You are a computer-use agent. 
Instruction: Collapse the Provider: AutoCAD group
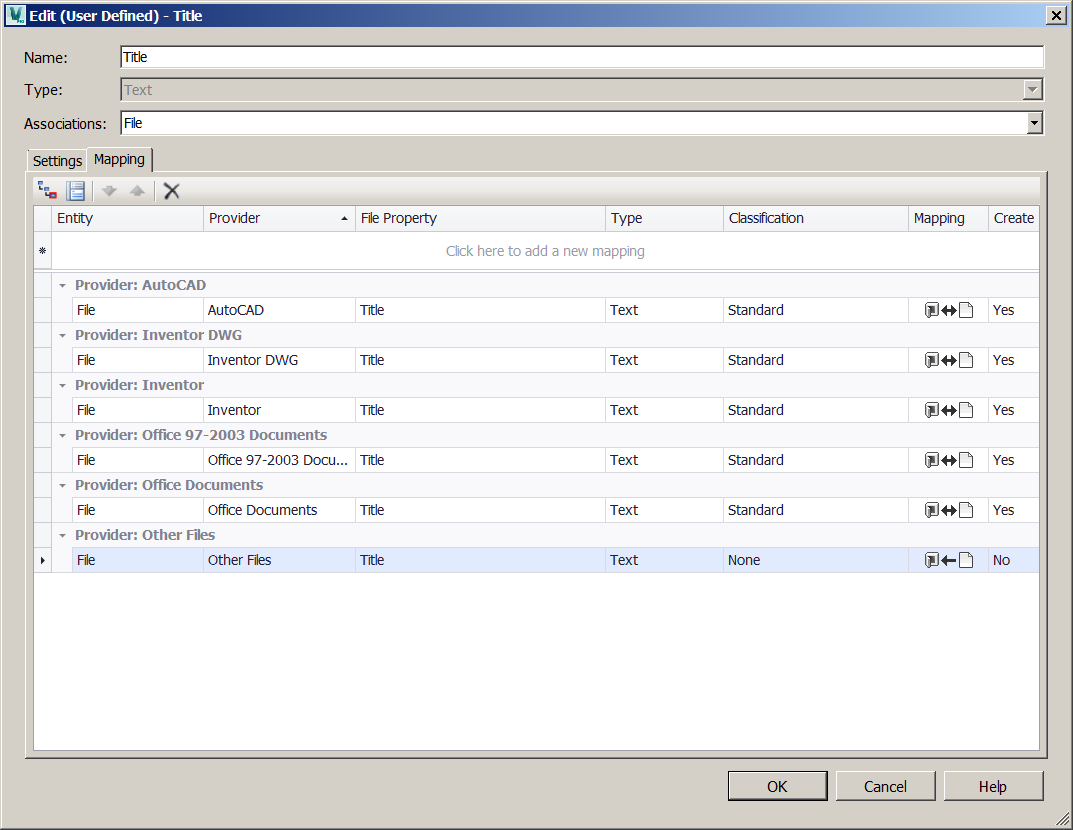click(62, 285)
